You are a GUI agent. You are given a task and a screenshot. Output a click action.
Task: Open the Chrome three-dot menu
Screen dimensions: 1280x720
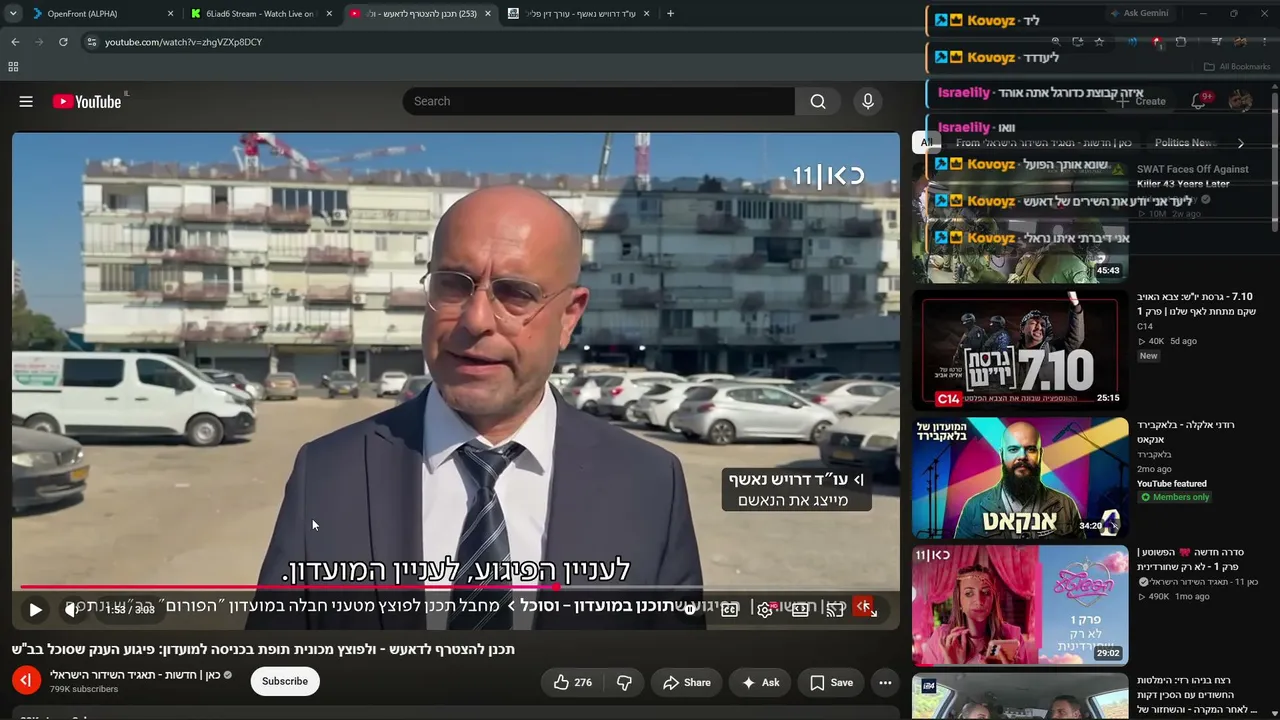point(1264,42)
